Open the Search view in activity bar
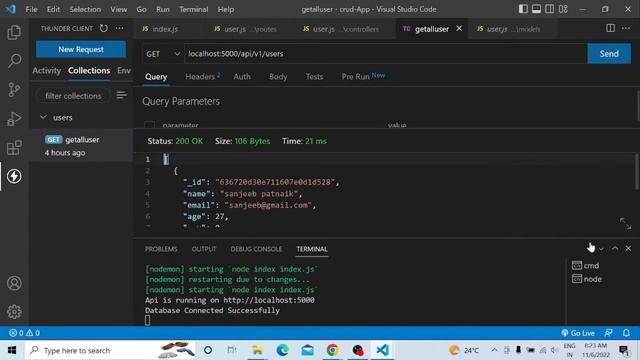This screenshot has width=640, height=360. (x=14, y=61)
